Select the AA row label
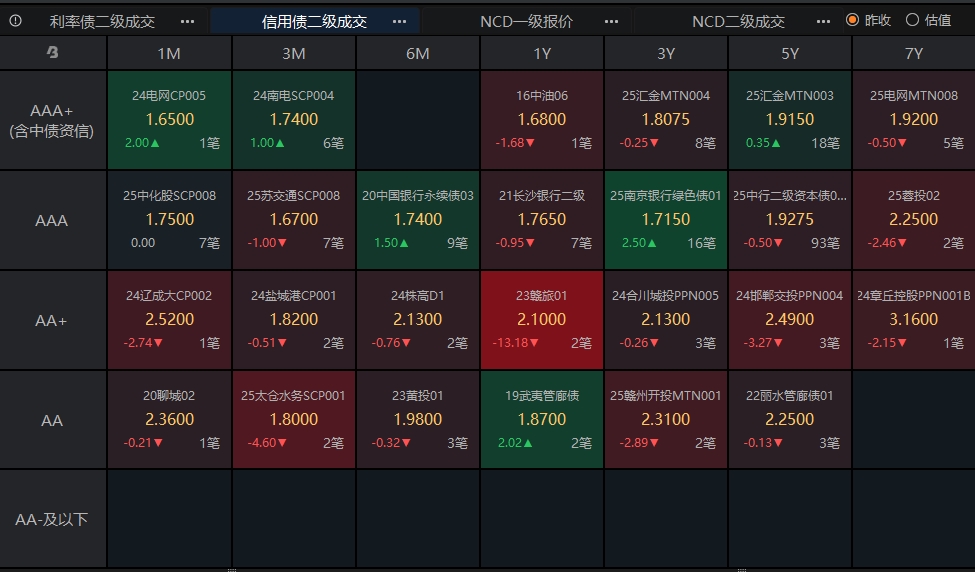 52,420
